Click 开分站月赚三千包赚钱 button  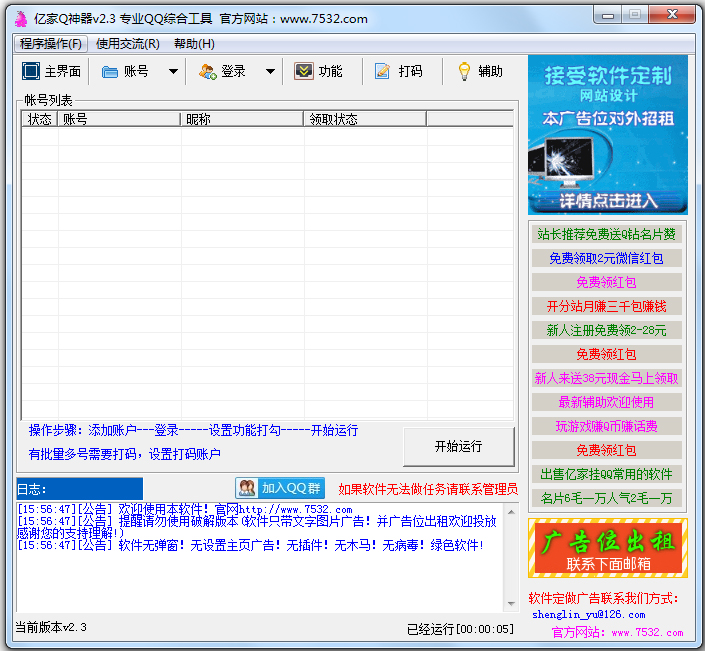coord(607,306)
